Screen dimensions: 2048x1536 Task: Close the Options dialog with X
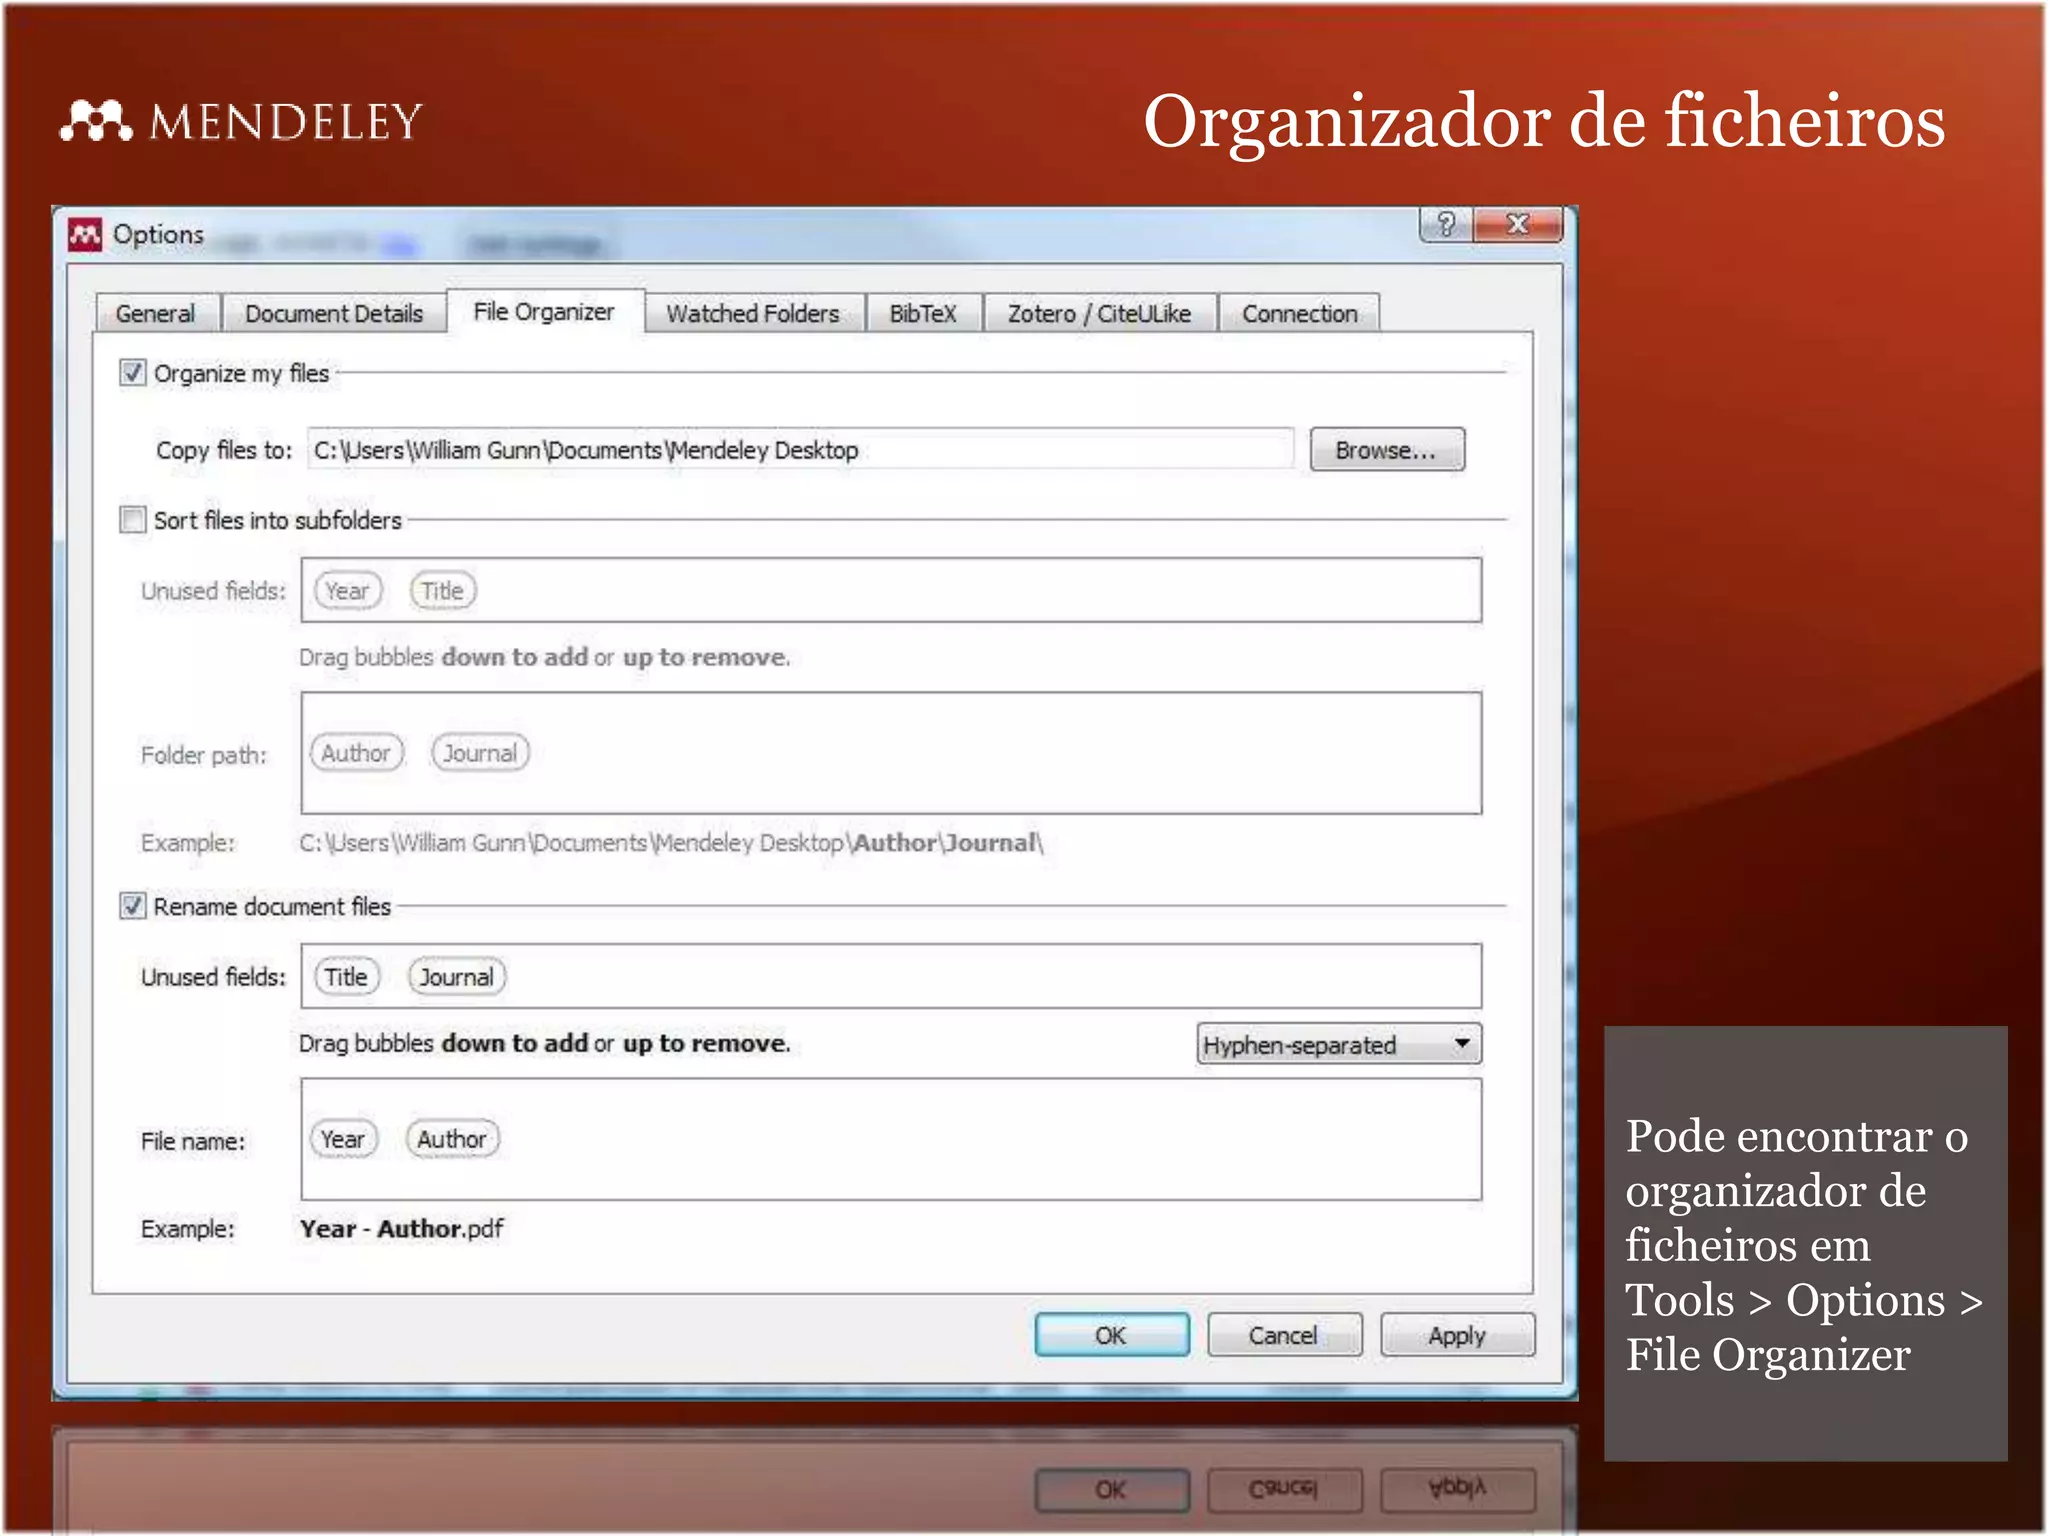coord(1517,224)
